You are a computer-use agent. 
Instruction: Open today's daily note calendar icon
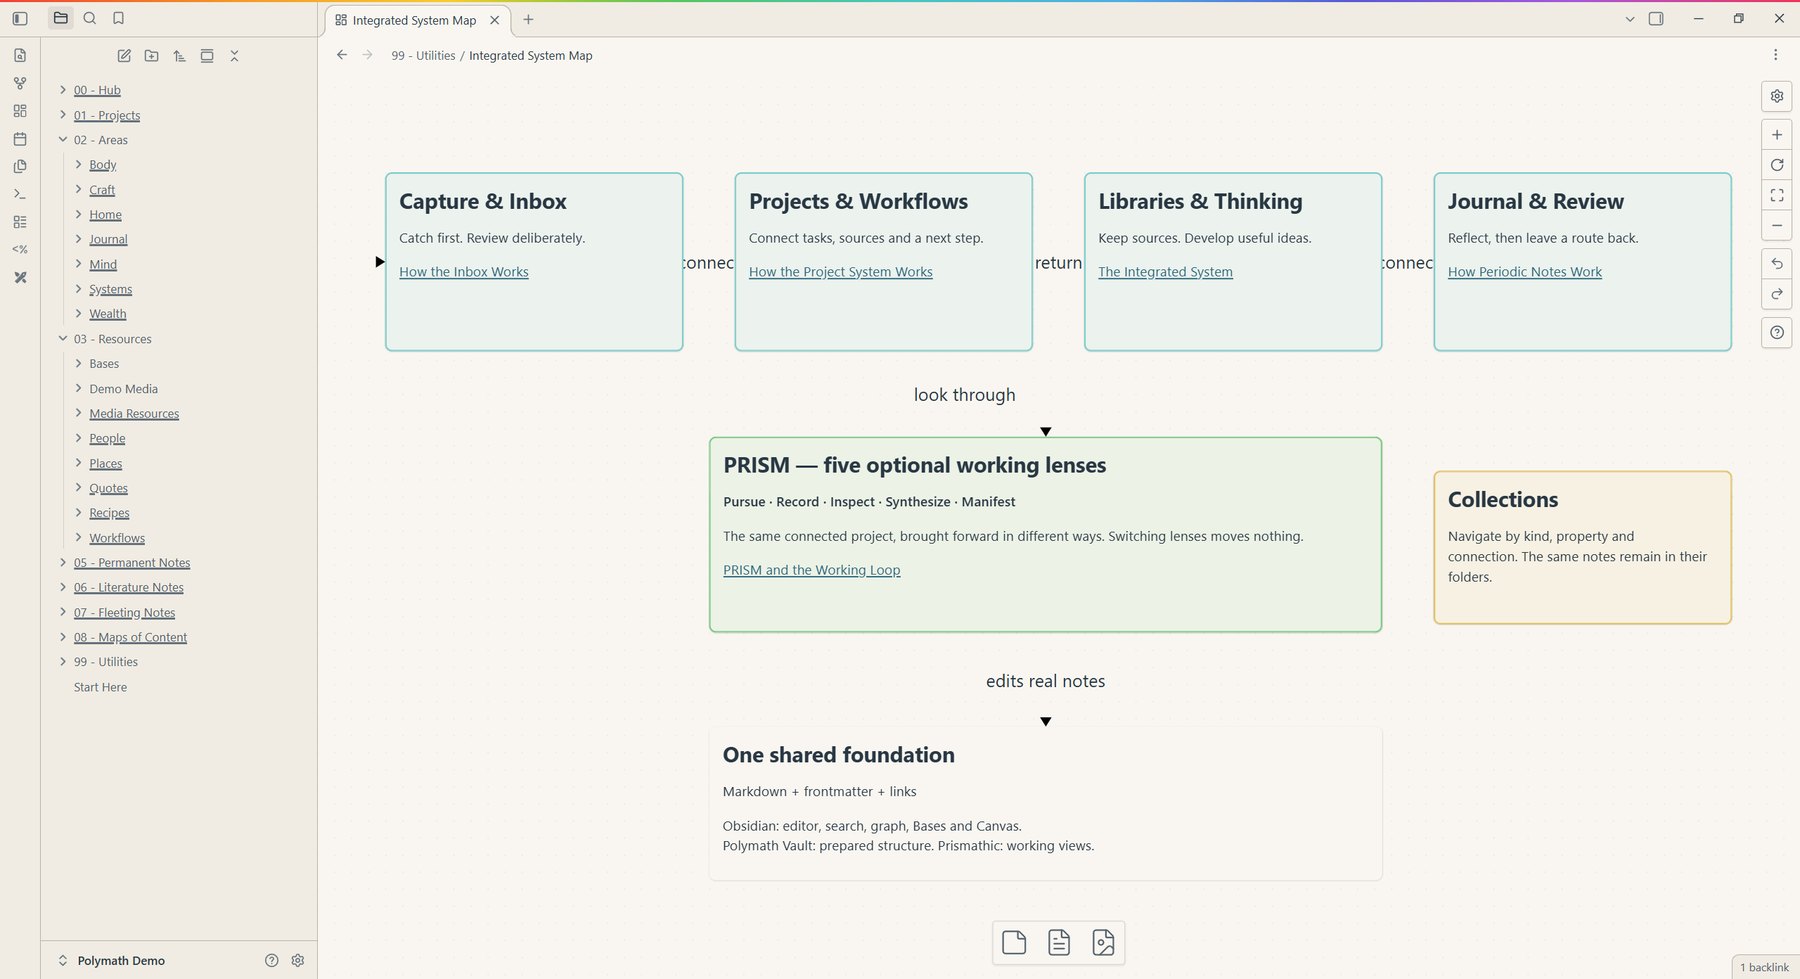pos(20,139)
